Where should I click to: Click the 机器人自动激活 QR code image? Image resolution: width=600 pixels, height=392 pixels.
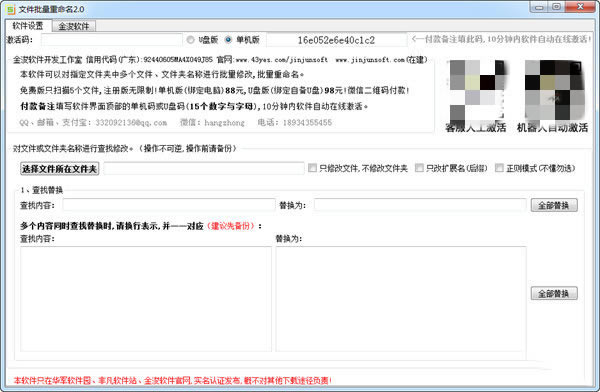(x=554, y=90)
